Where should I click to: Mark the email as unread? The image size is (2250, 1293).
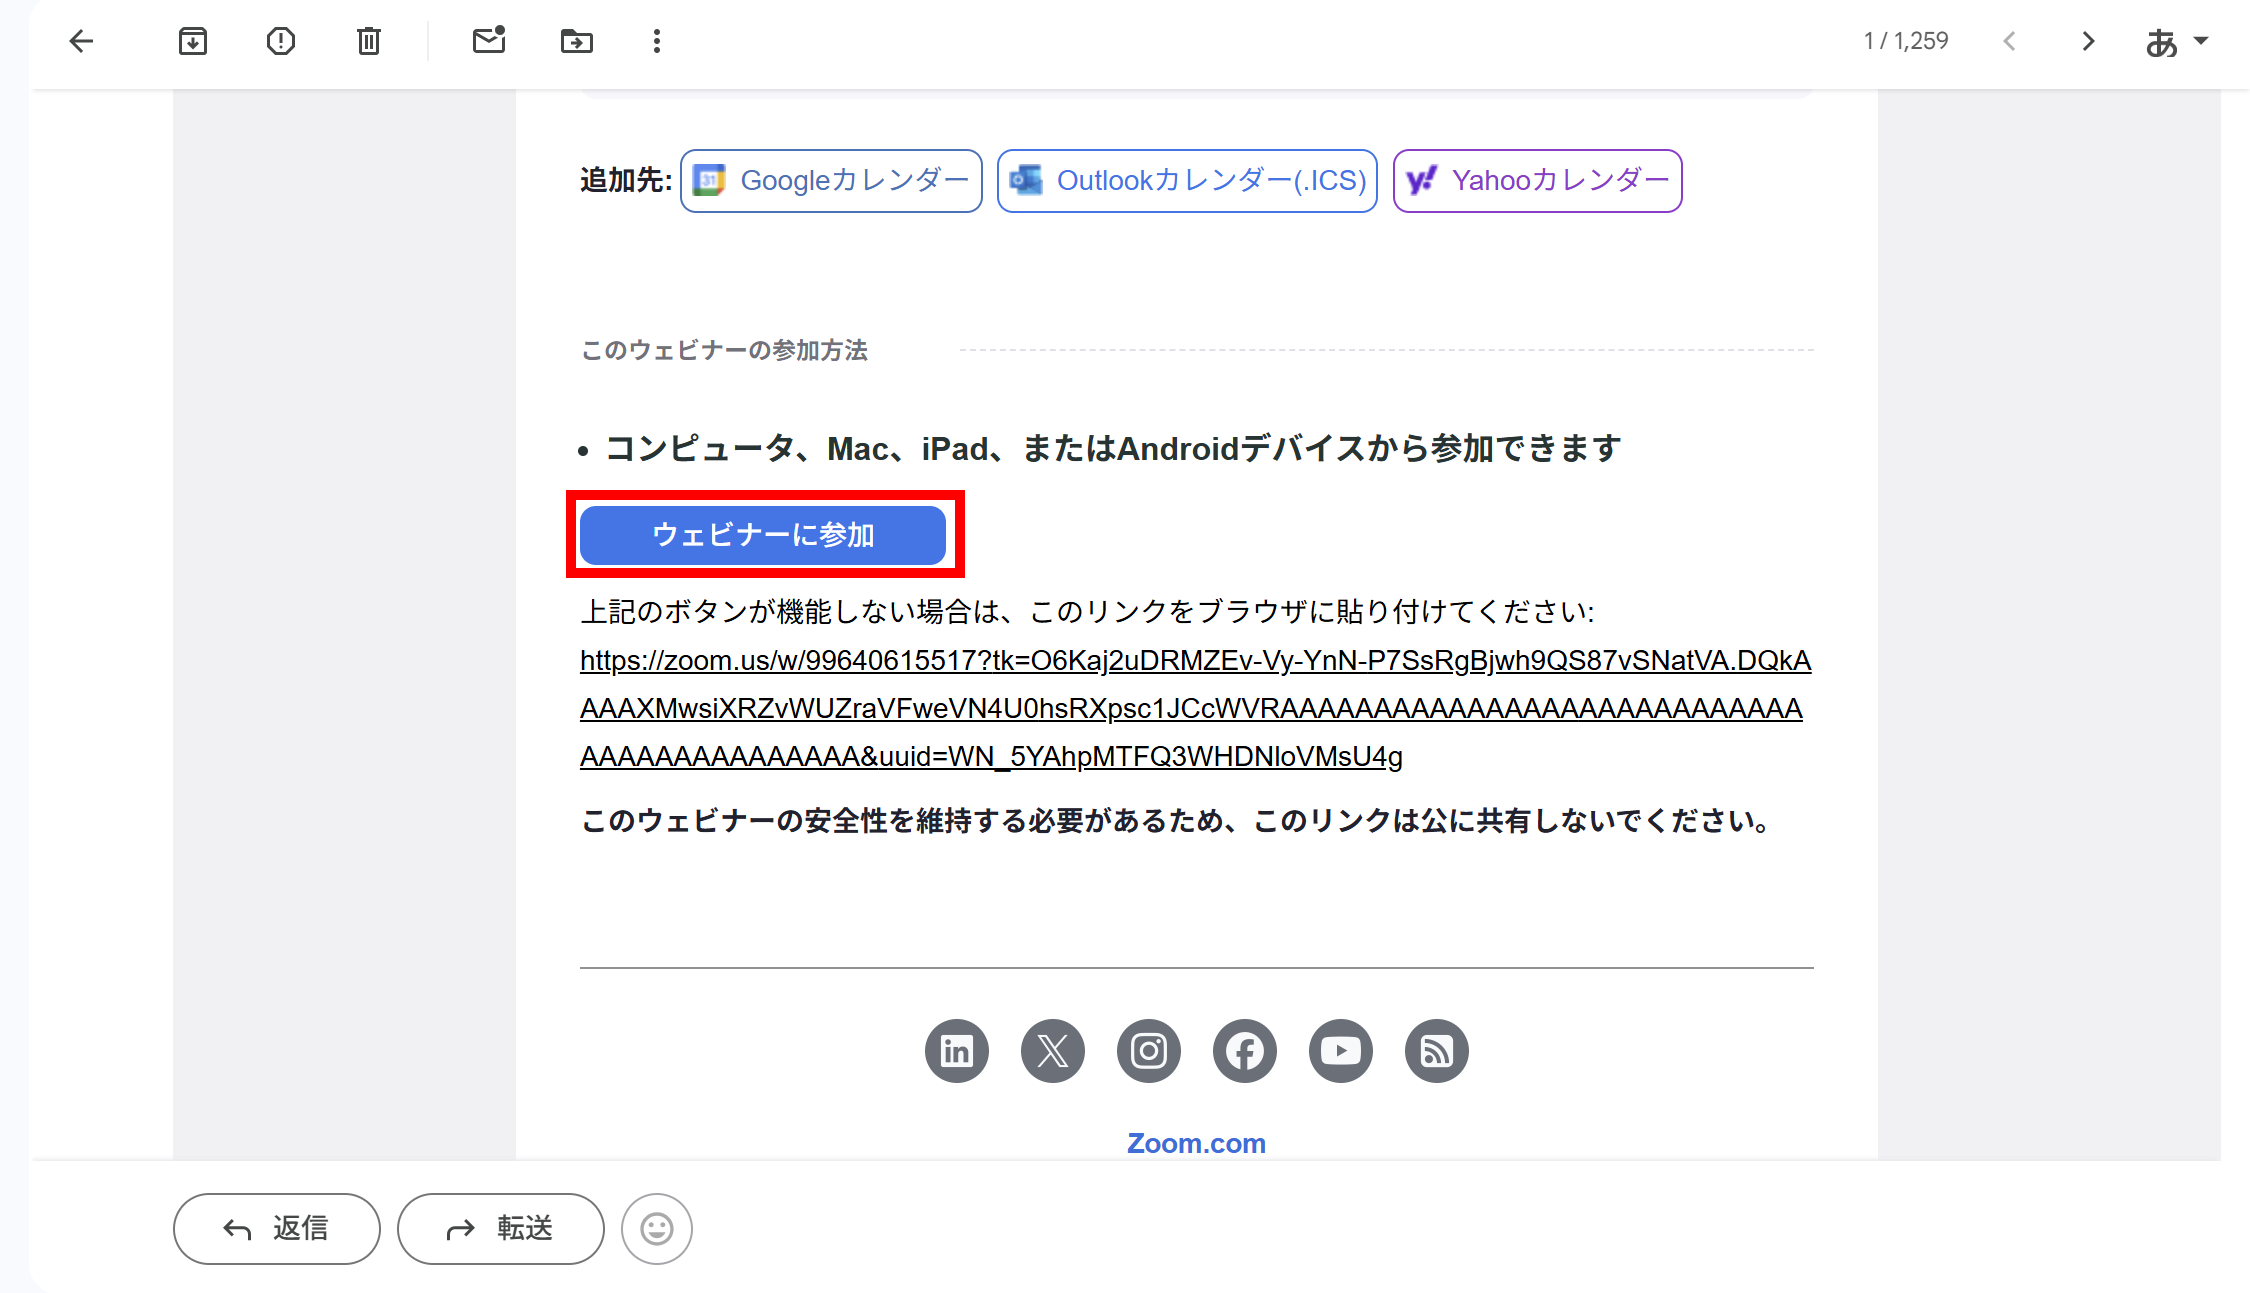tap(489, 41)
